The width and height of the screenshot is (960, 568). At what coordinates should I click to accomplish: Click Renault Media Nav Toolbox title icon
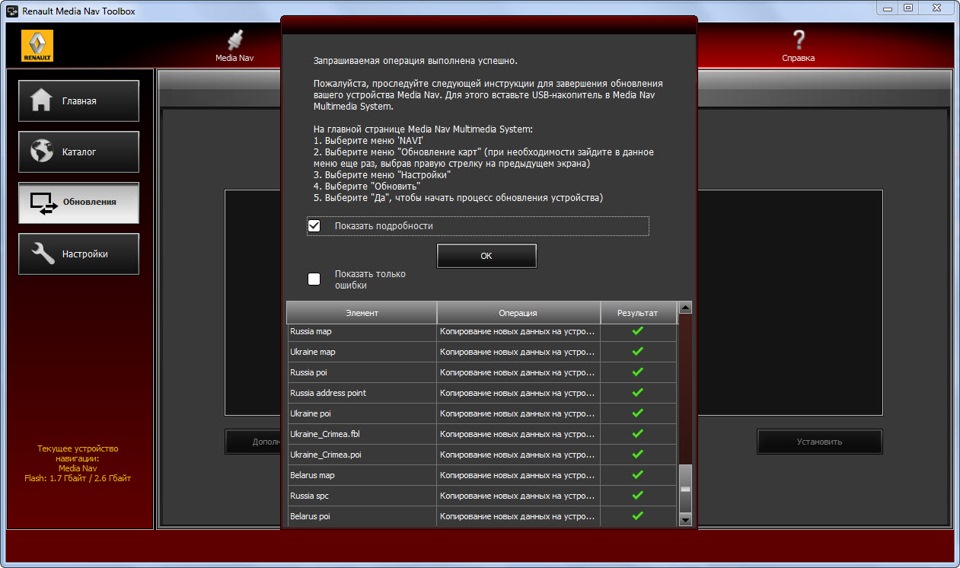click(x=12, y=11)
